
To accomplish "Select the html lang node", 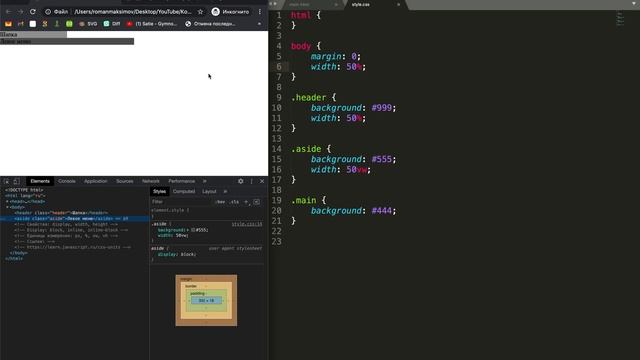I will pos(24,196).
